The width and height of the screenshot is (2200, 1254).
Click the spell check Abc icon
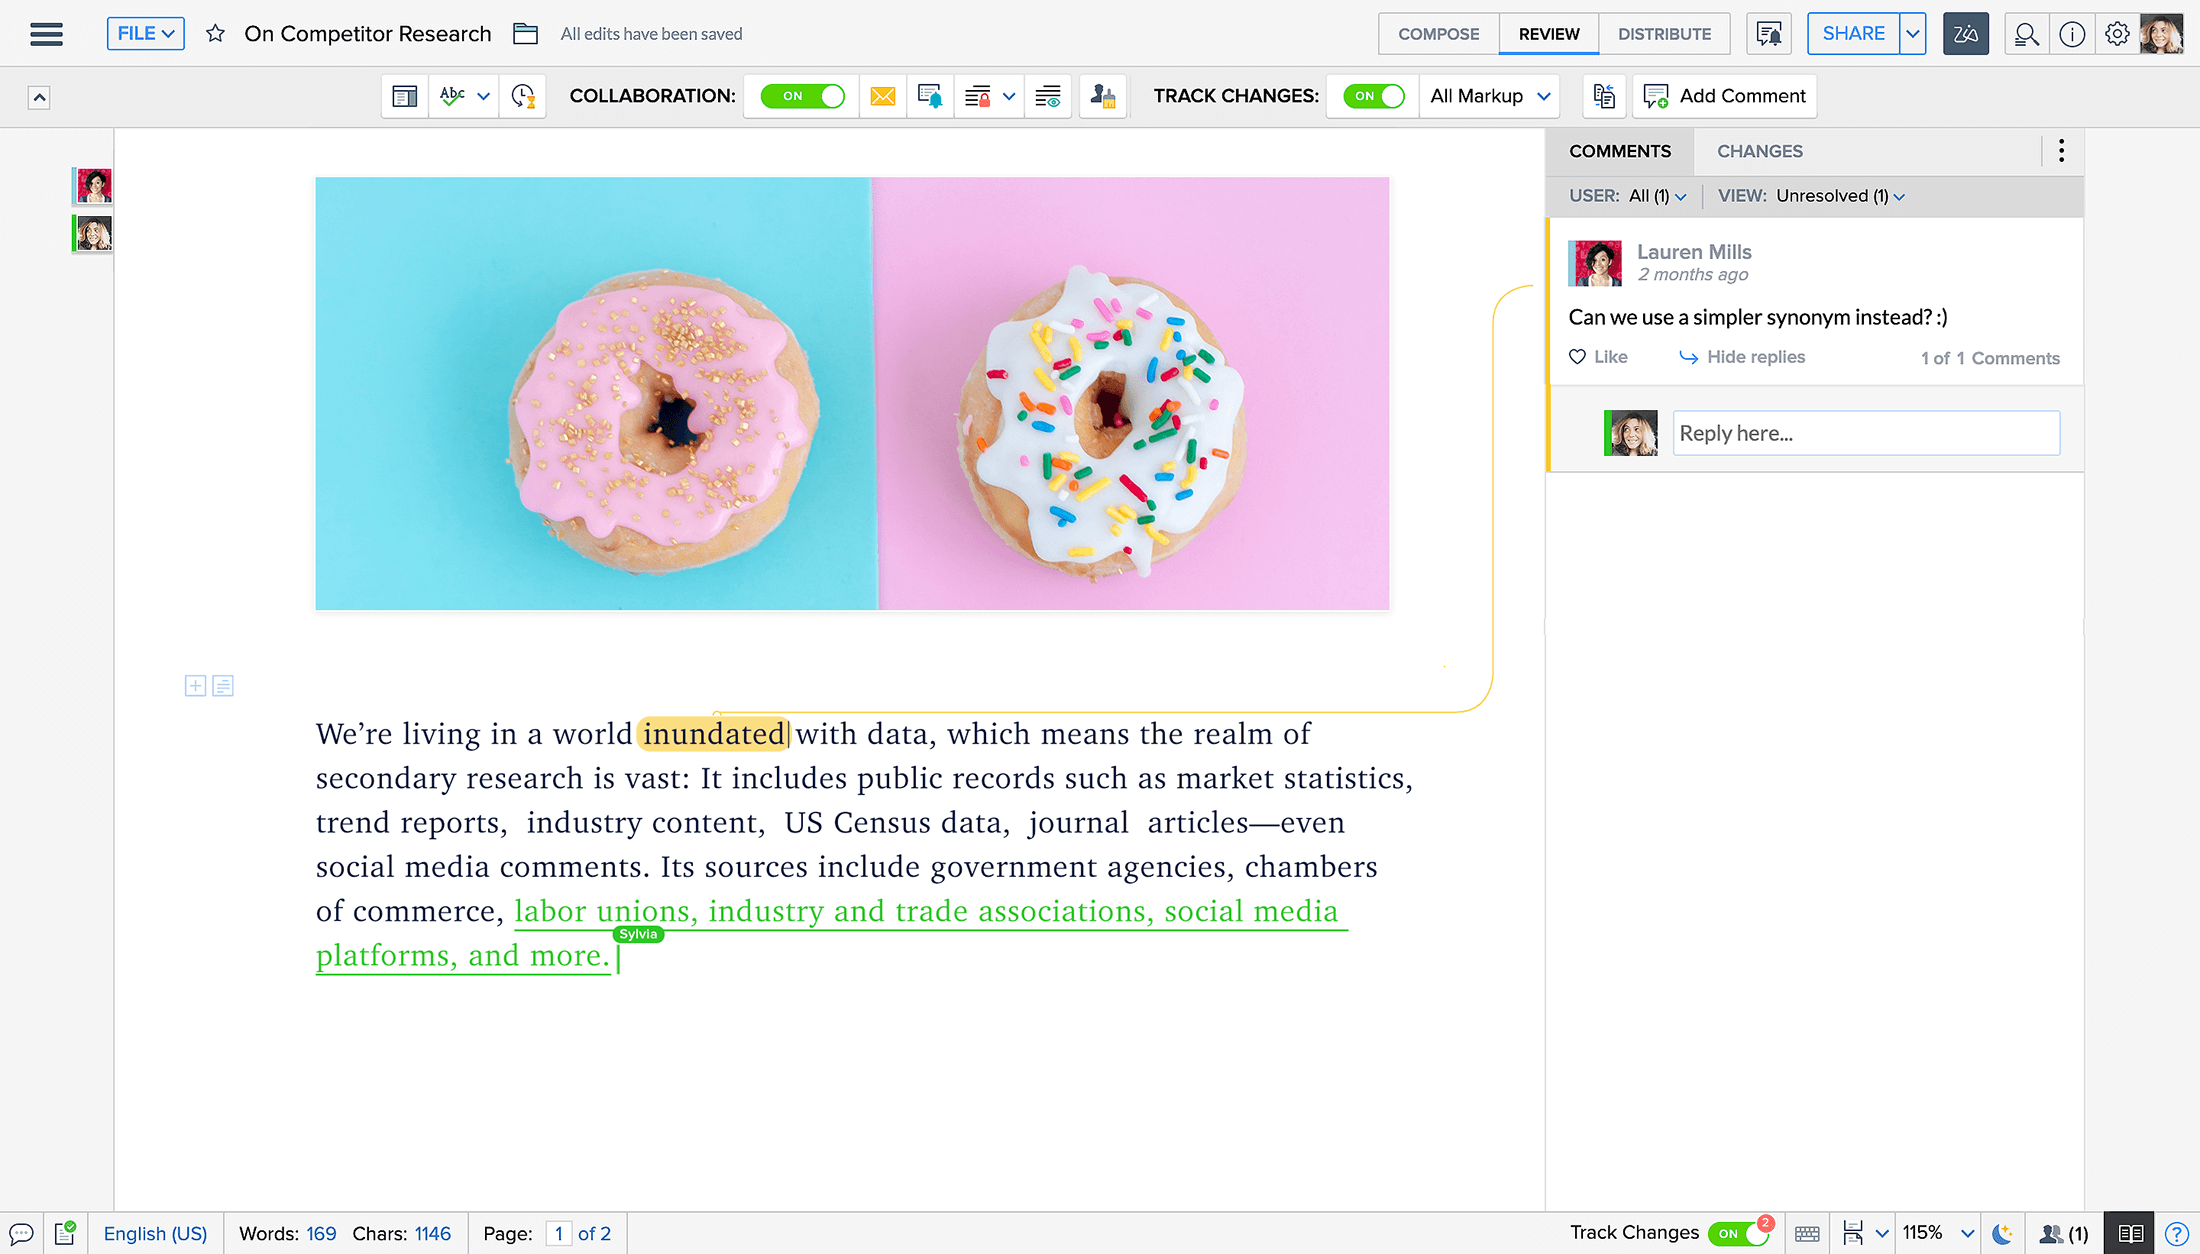click(x=452, y=96)
